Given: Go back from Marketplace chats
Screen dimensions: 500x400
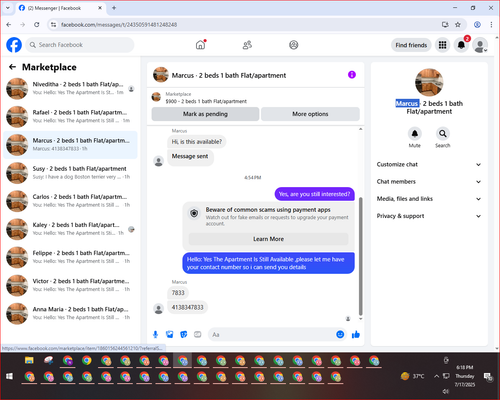Looking at the screenshot, I should pyautogui.click(x=12, y=67).
